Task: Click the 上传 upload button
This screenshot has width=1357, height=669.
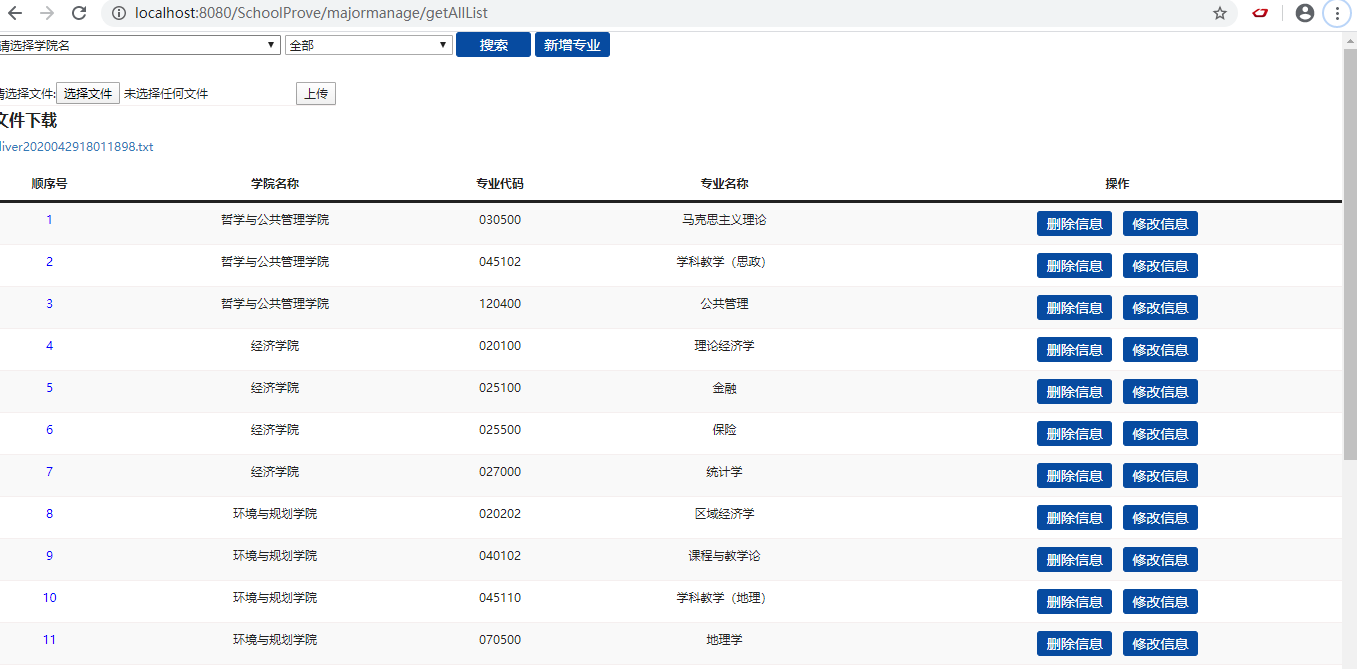Action: pos(315,92)
